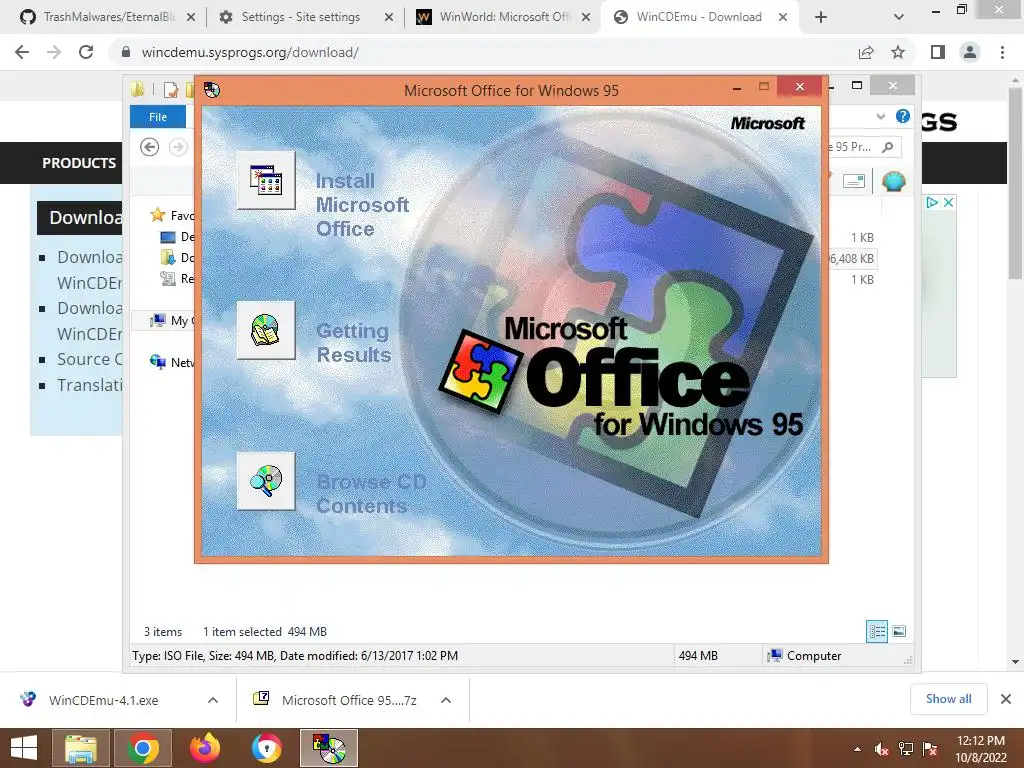
Task: Click the Explorer forward navigation arrow
Action: 178,147
